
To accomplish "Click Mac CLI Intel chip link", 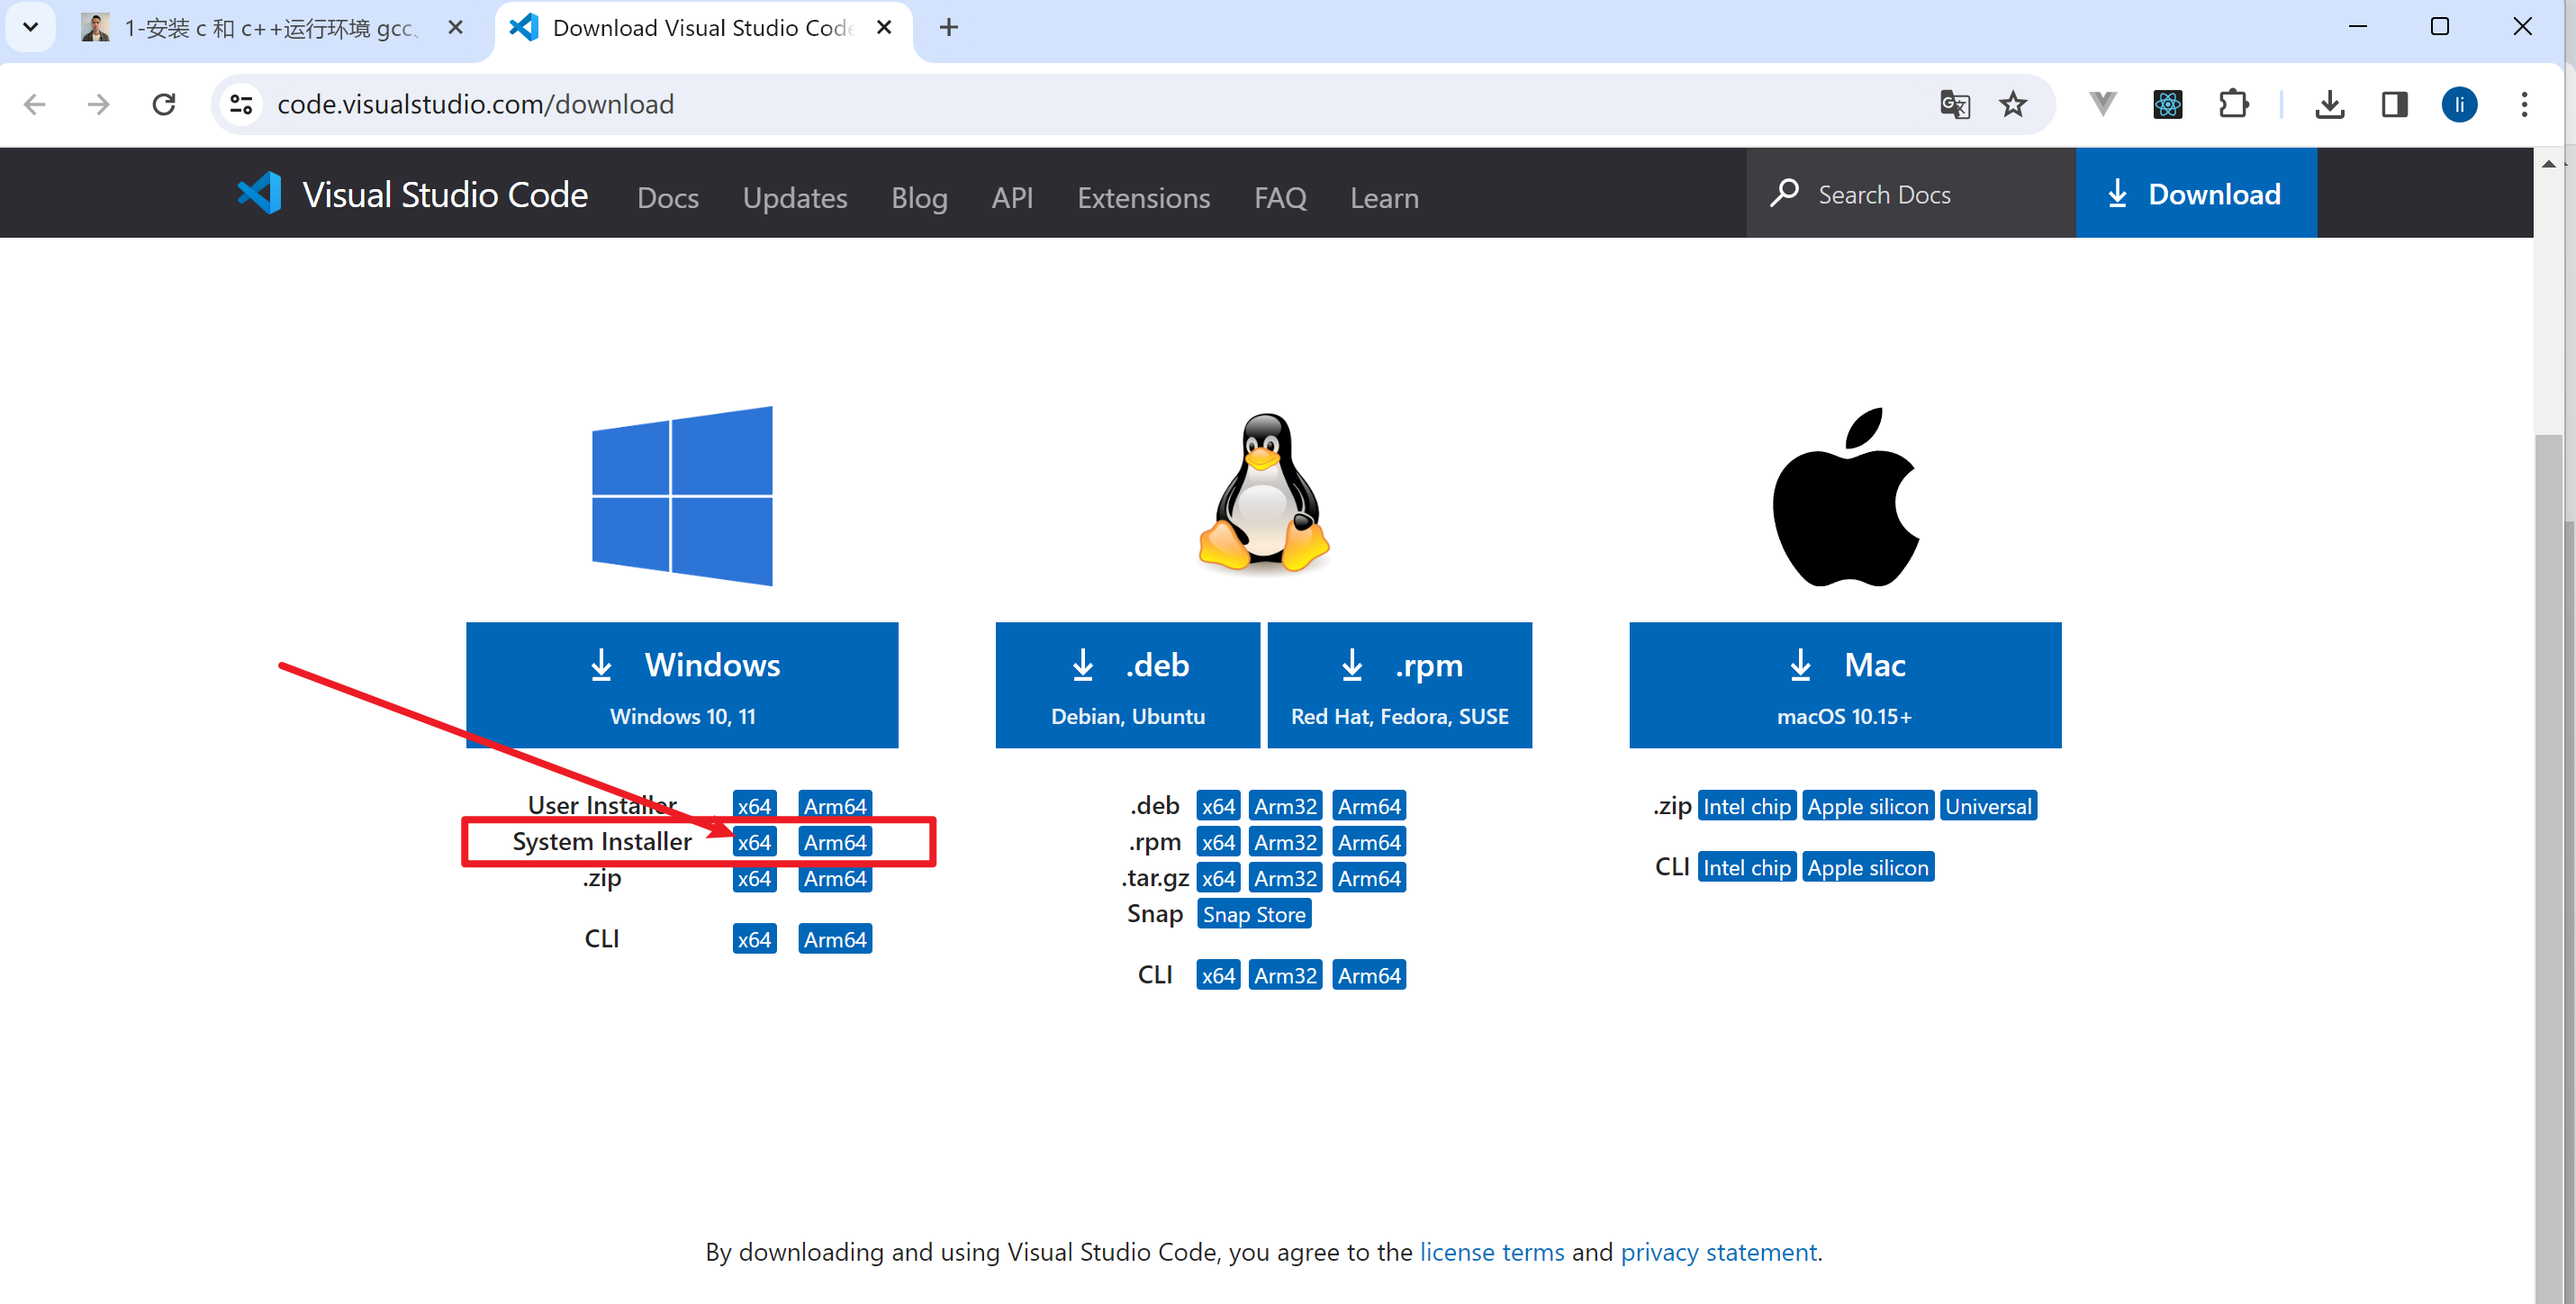I will click(x=1746, y=867).
